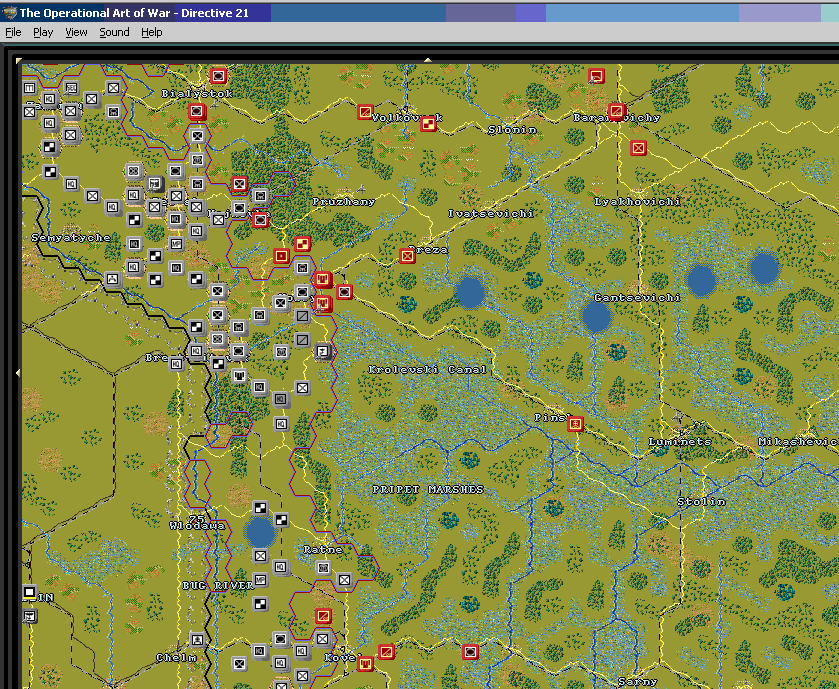This screenshot has width=839, height=689.
Task: Click the Semyatyche city label
Action: [71, 238]
